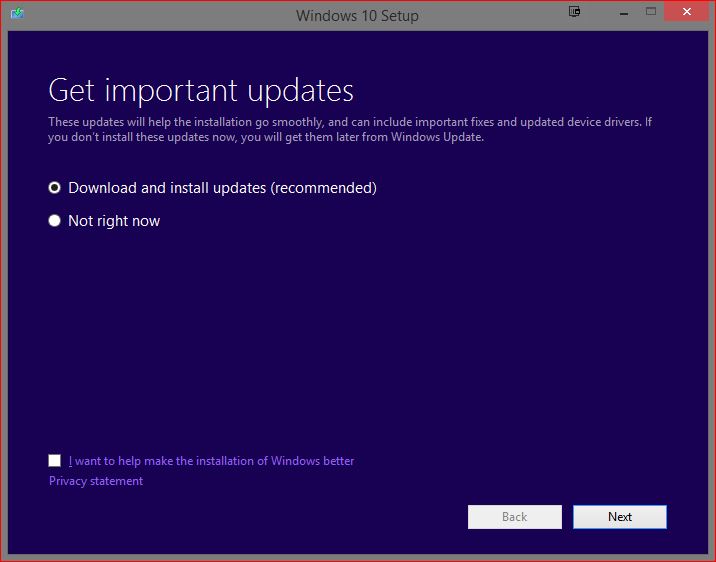This screenshot has height=562, width=716.
Task: Select Download and install updates radio button
Action: (x=54, y=188)
